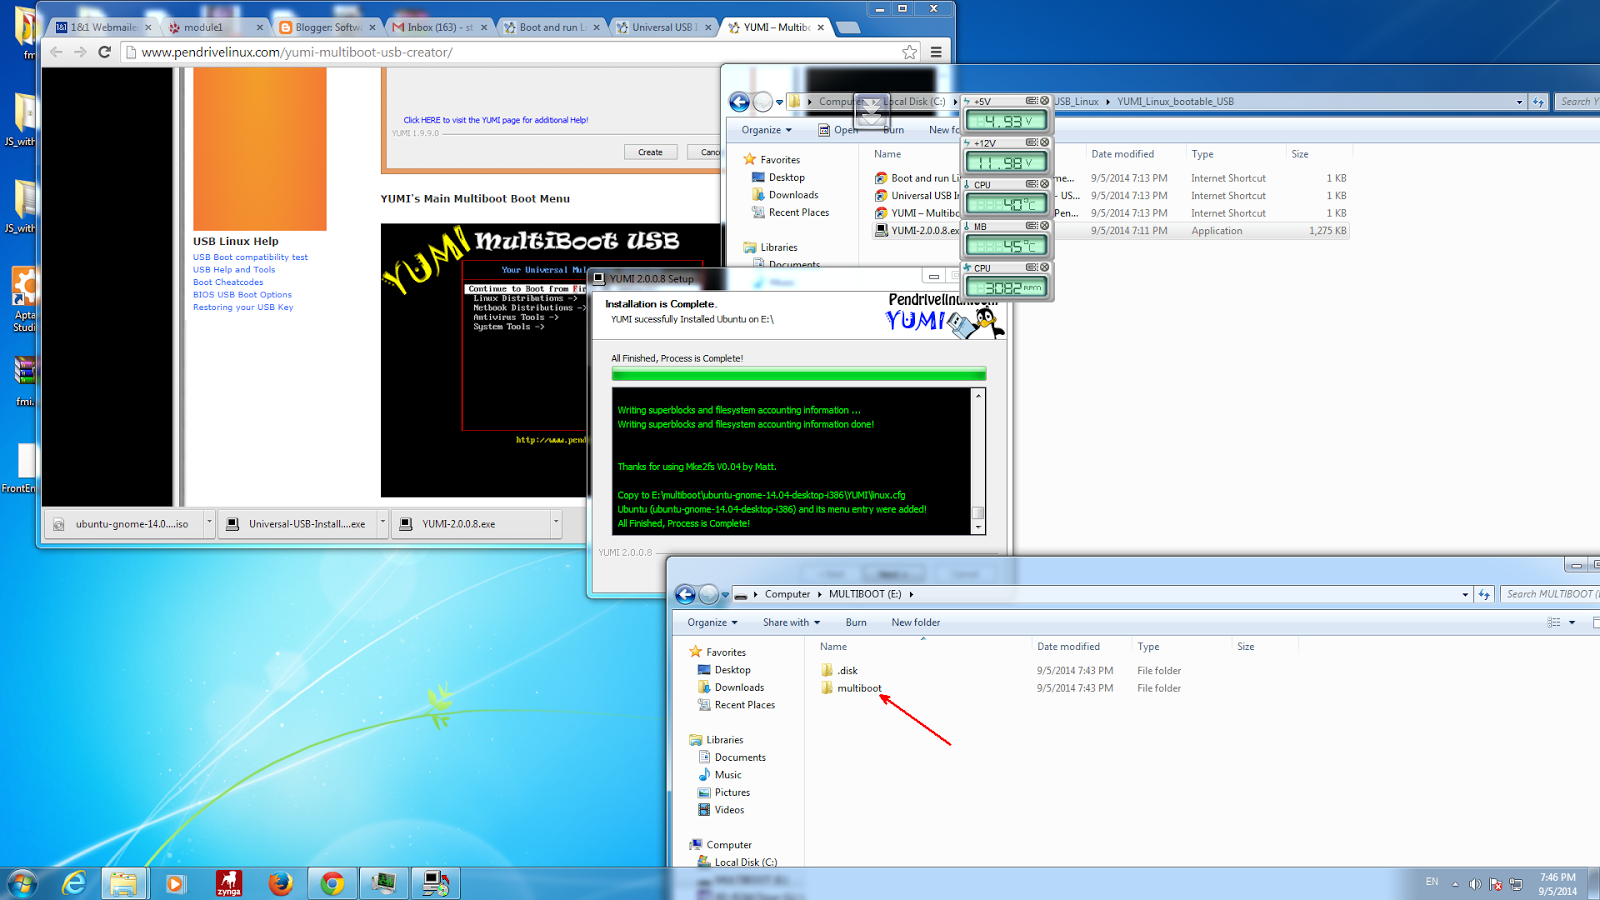Click "New folder" in MULTIBOOT window
Viewport: 1600px width, 900px height.
(x=915, y=622)
